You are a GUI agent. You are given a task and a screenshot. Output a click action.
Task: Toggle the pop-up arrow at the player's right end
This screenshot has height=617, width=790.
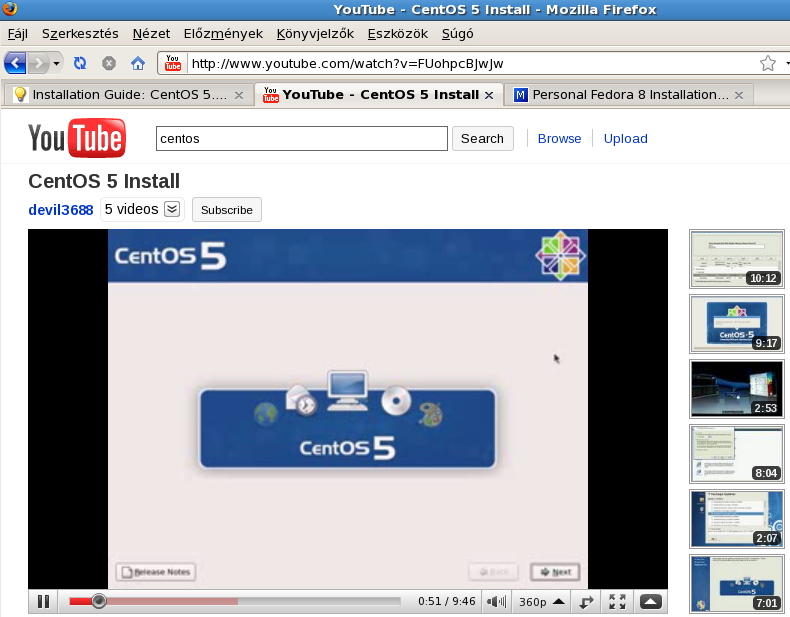(650, 601)
